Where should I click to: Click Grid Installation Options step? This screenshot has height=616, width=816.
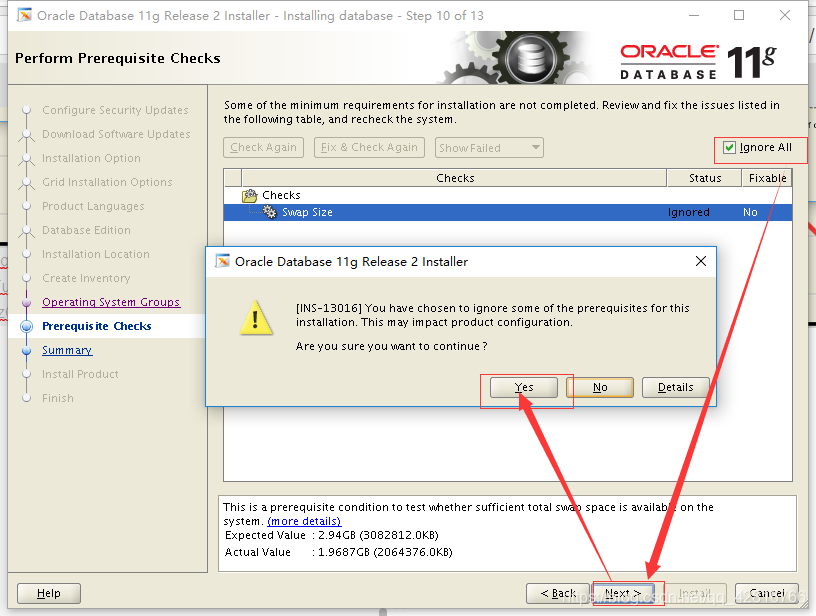pos(107,182)
